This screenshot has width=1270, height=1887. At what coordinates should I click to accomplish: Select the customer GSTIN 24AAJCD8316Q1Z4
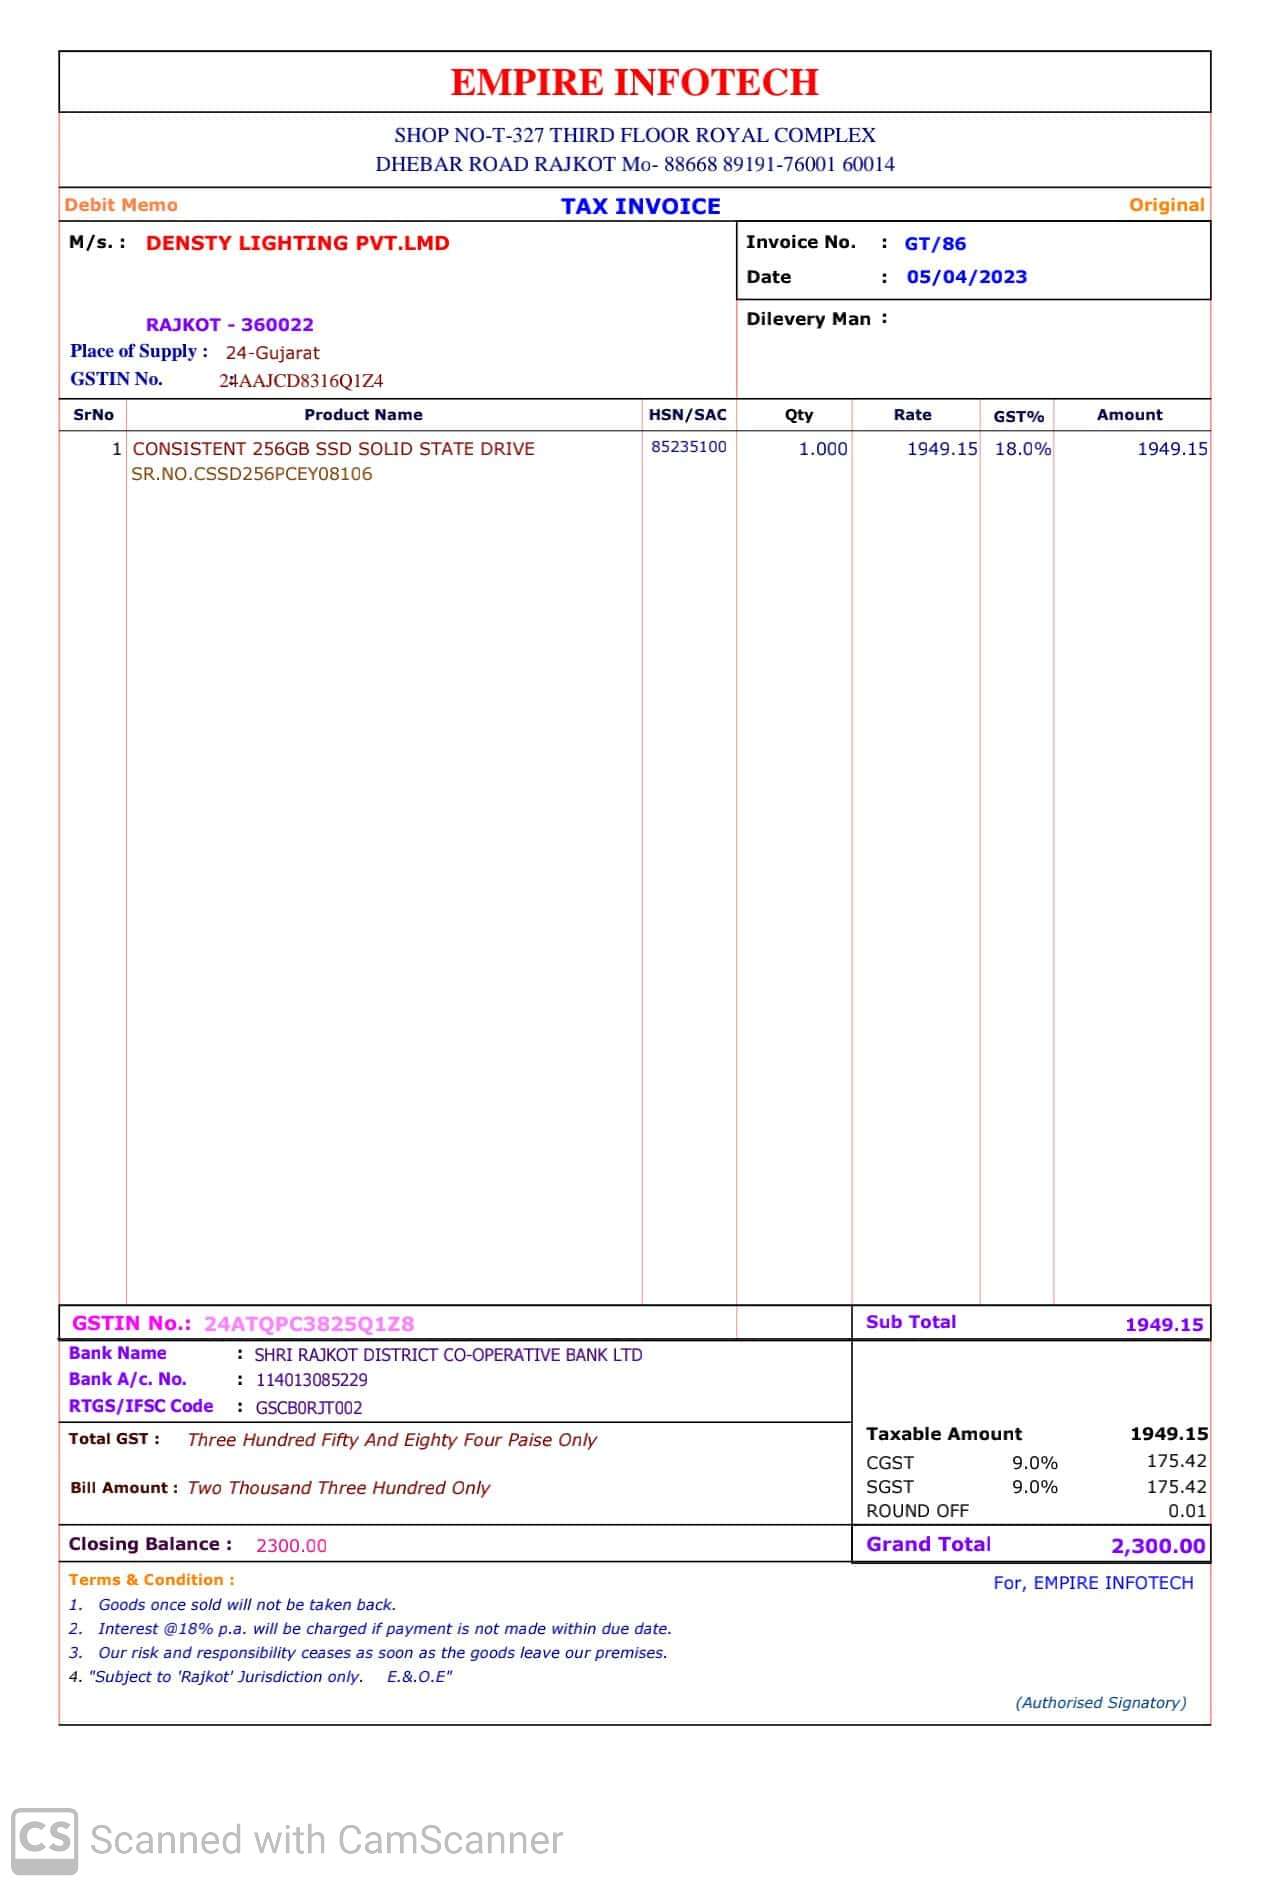[301, 381]
